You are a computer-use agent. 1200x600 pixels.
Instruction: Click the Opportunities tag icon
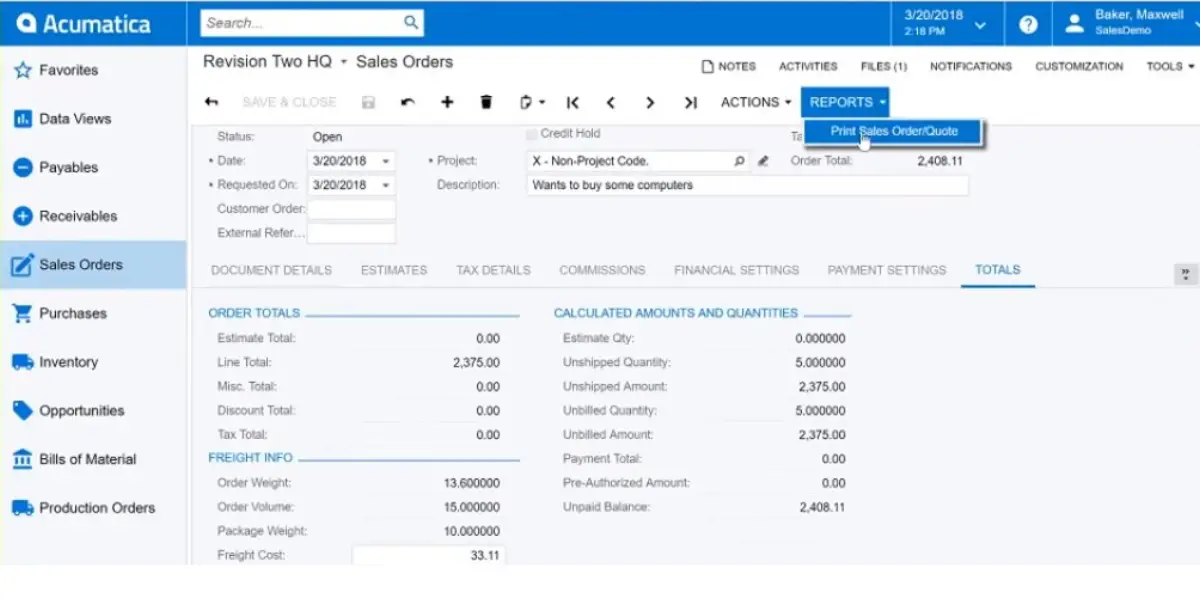click(23, 410)
